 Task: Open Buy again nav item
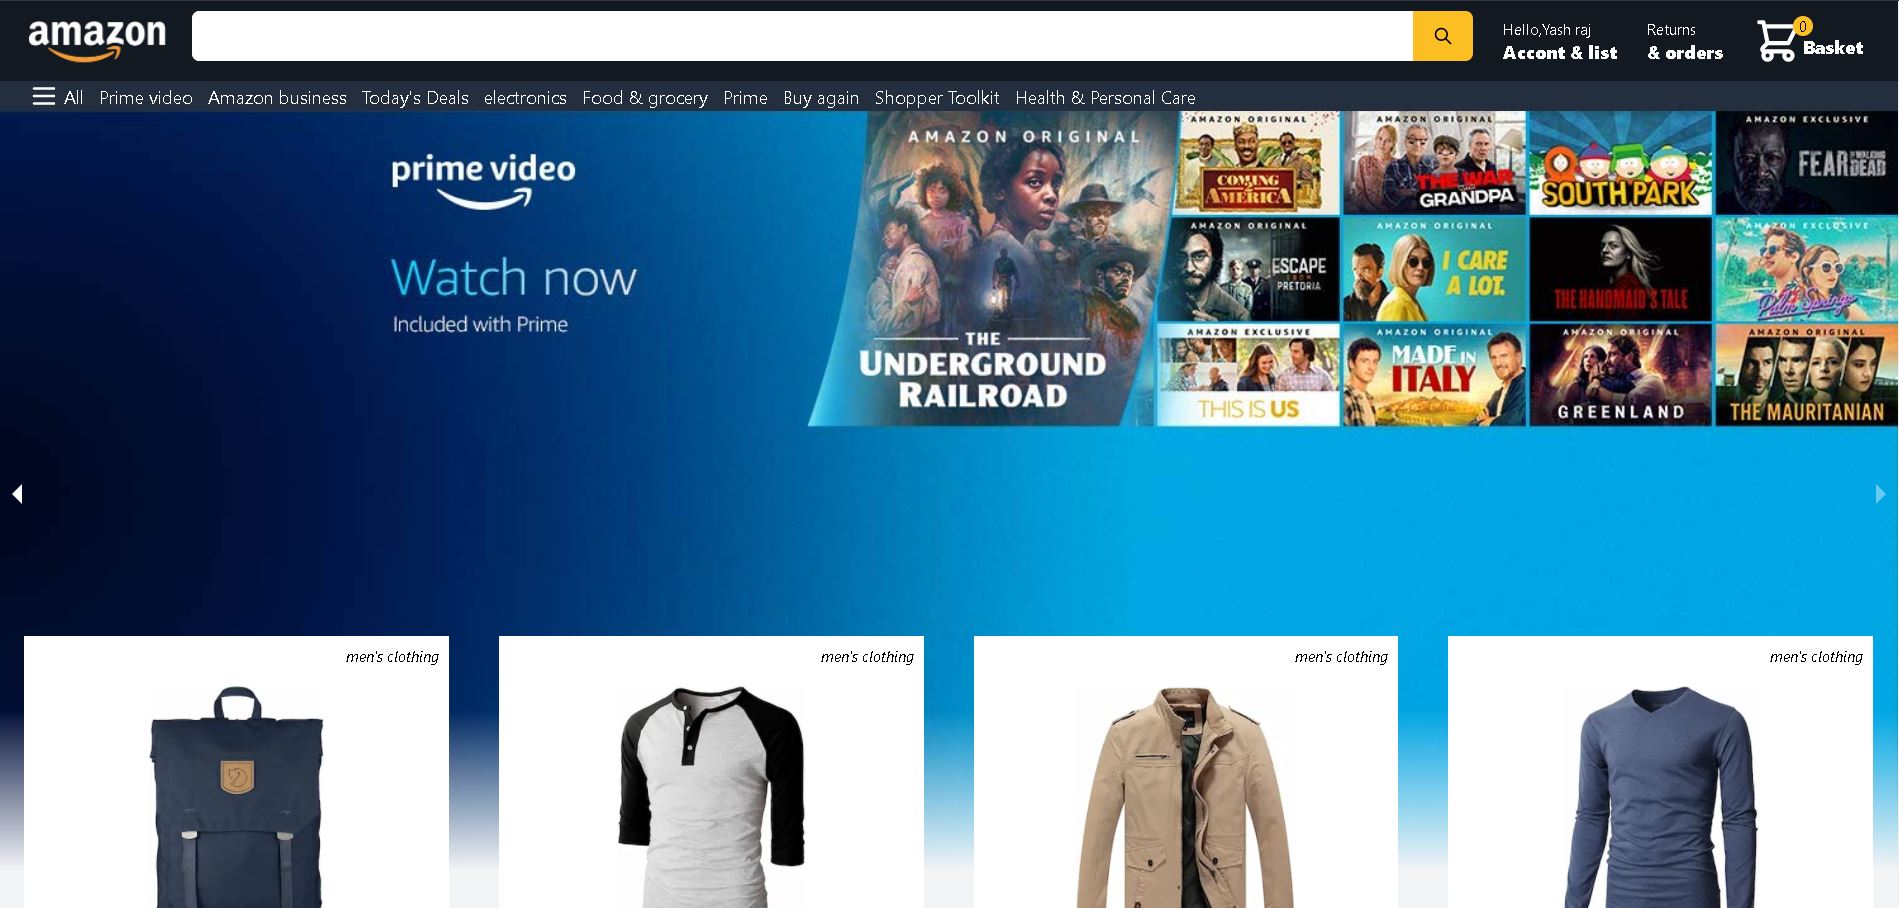tap(821, 97)
